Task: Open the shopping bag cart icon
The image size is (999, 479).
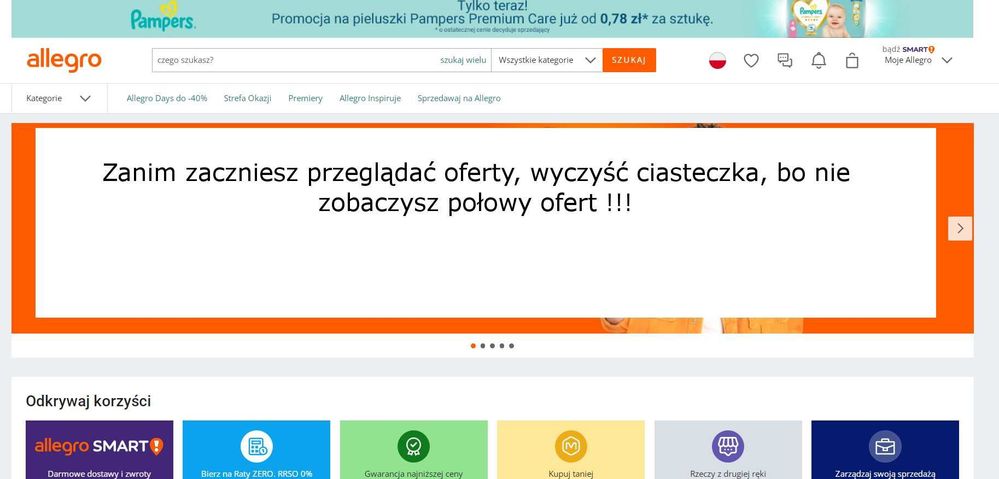Action: click(852, 61)
